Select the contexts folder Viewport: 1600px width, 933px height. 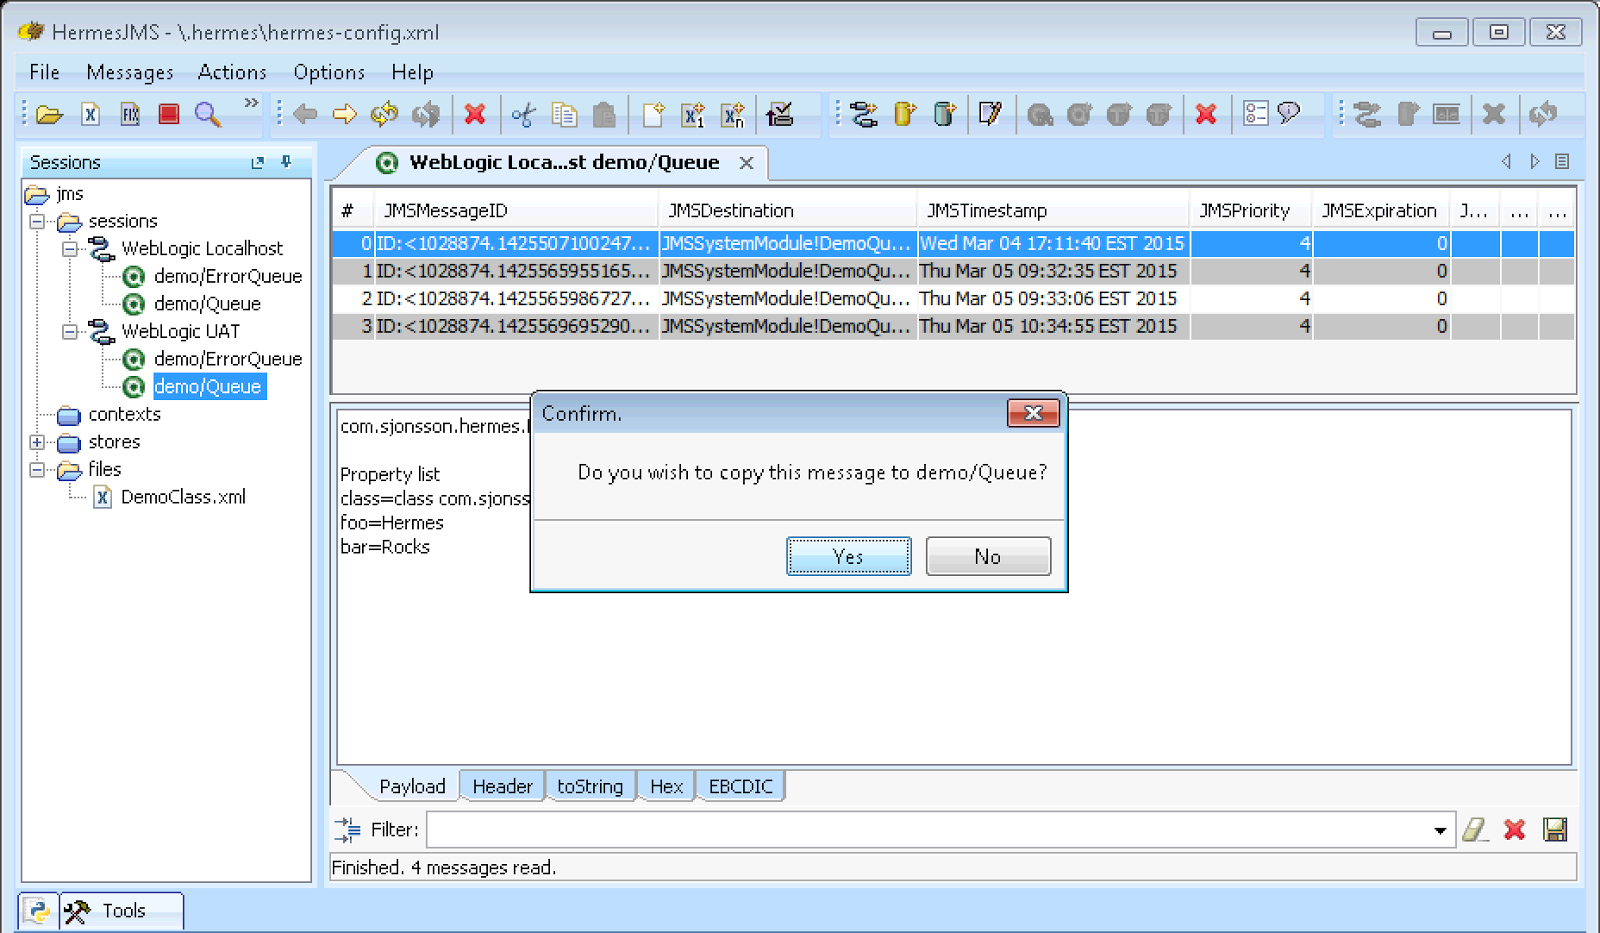coord(124,414)
